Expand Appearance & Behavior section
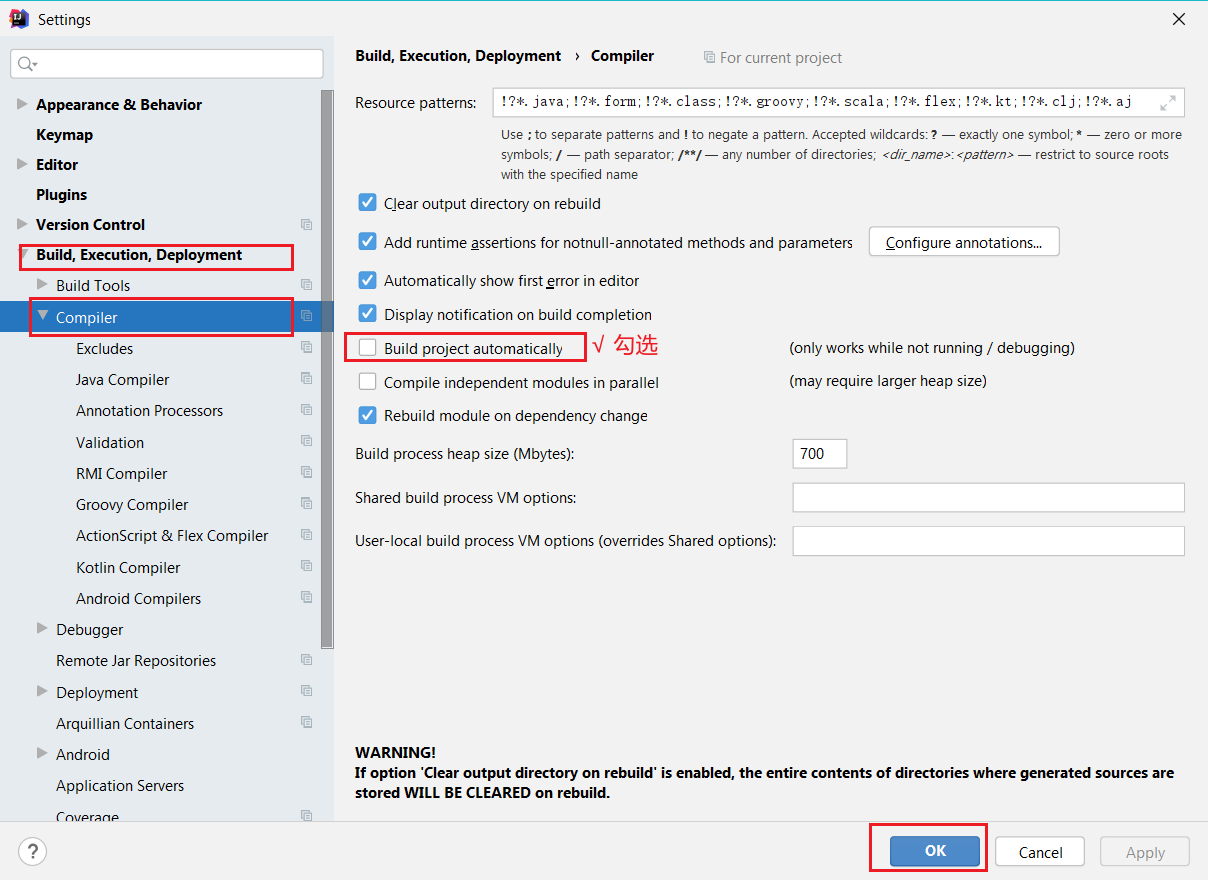The width and height of the screenshot is (1208, 880). pyautogui.click(x=22, y=104)
